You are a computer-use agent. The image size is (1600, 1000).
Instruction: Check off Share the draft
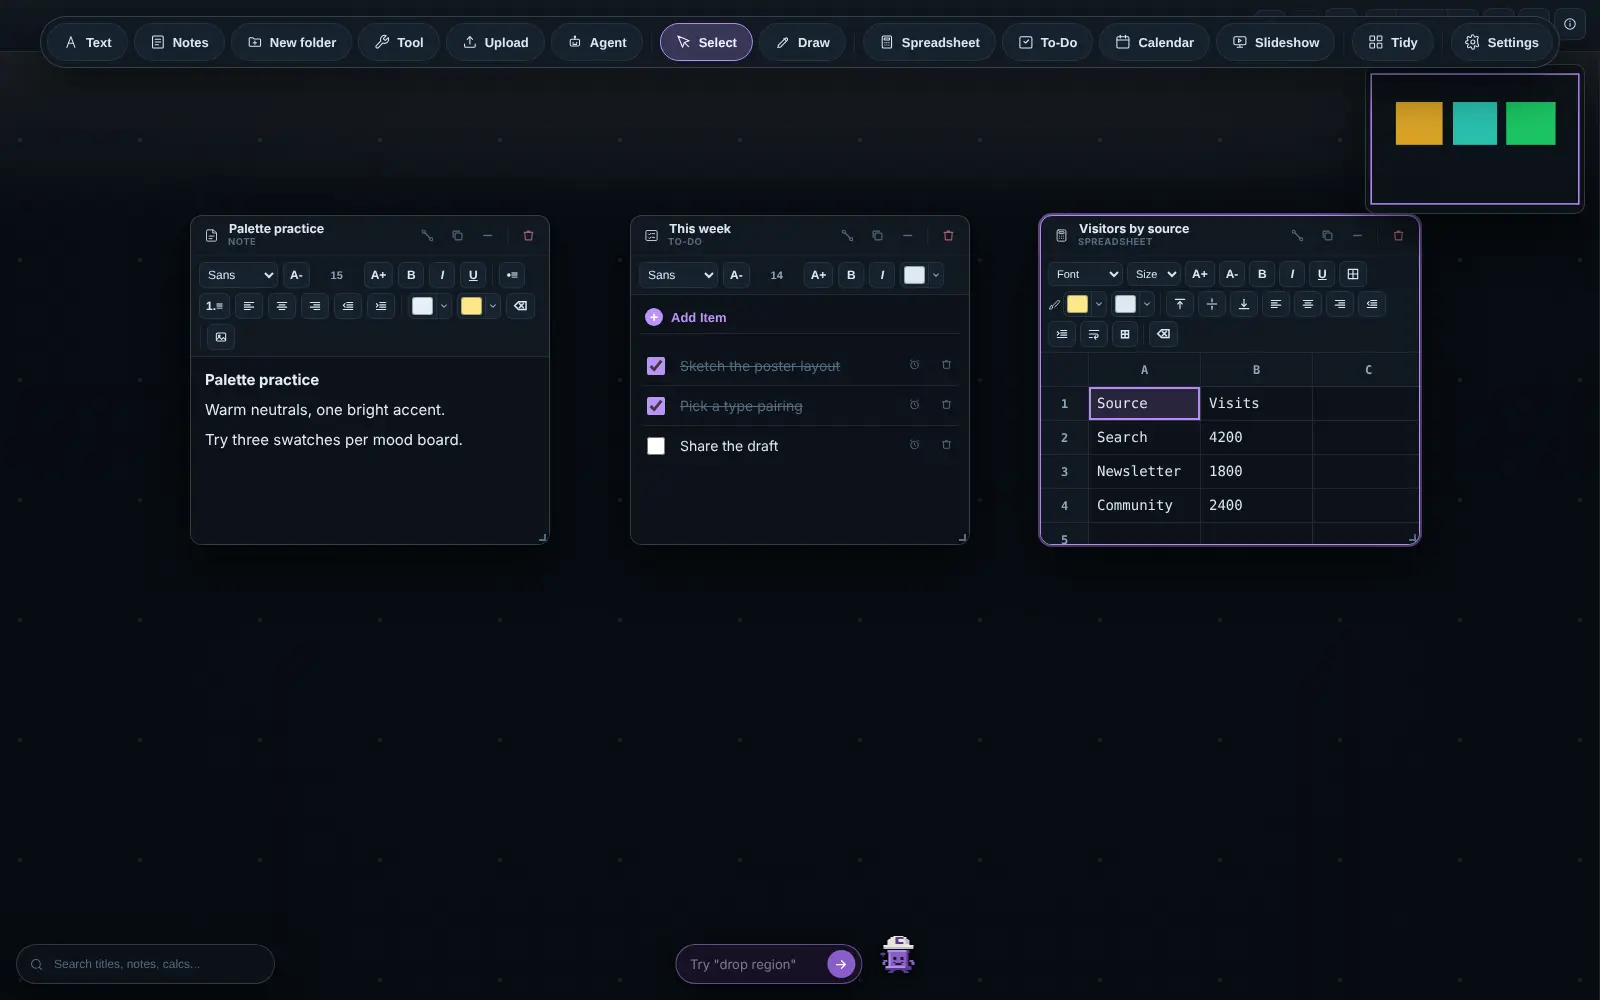pos(656,446)
